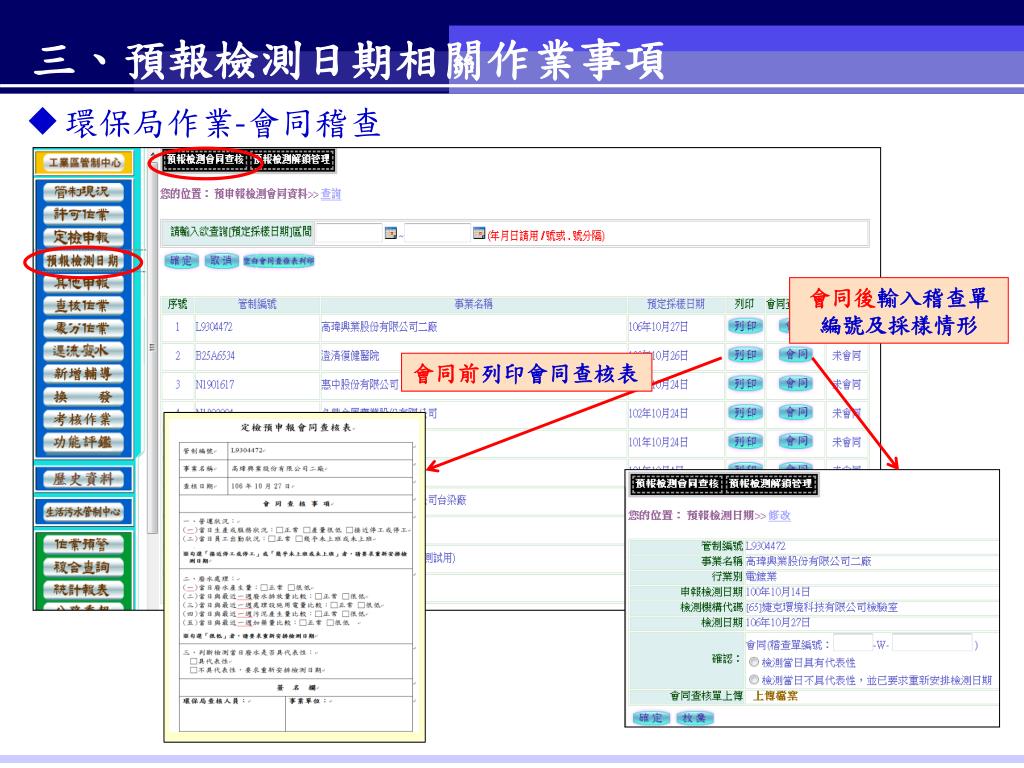The height and width of the screenshot is (768, 1024).
Task: Open 其他申報 sidebar item
Action: (83, 283)
